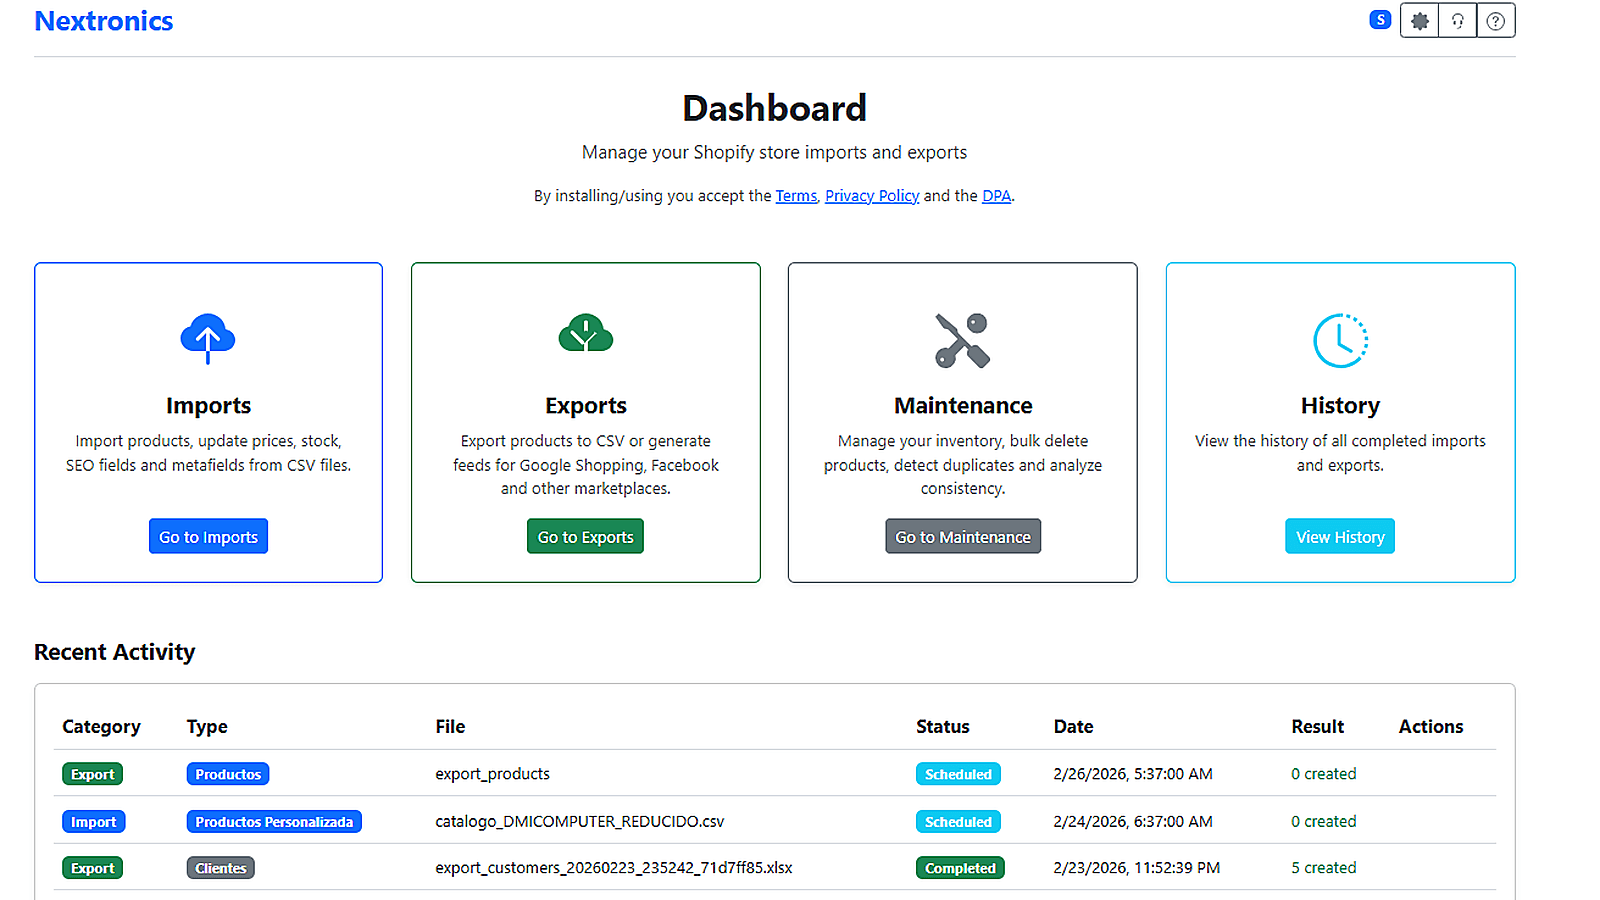Viewport: 1600px width, 900px height.
Task: Click the Imports cloud upload icon
Action: coord(208,338)
